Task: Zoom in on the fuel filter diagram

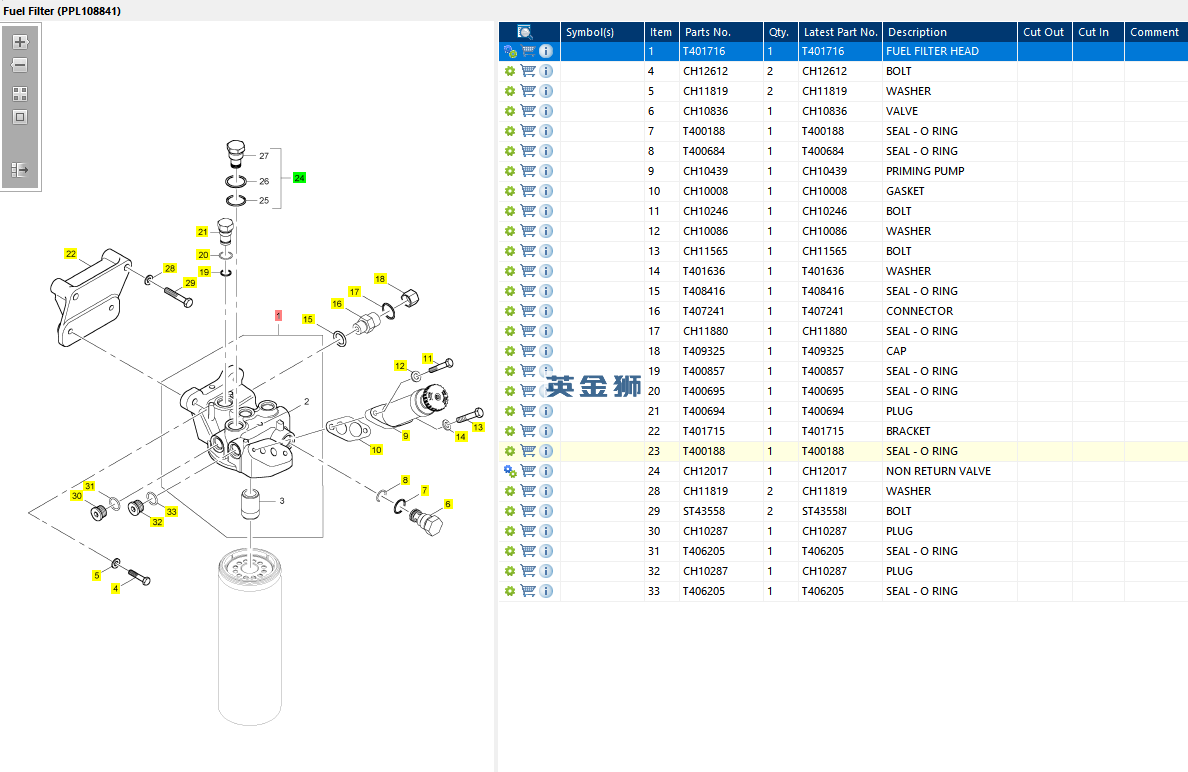Action: (x=20, y=42)
